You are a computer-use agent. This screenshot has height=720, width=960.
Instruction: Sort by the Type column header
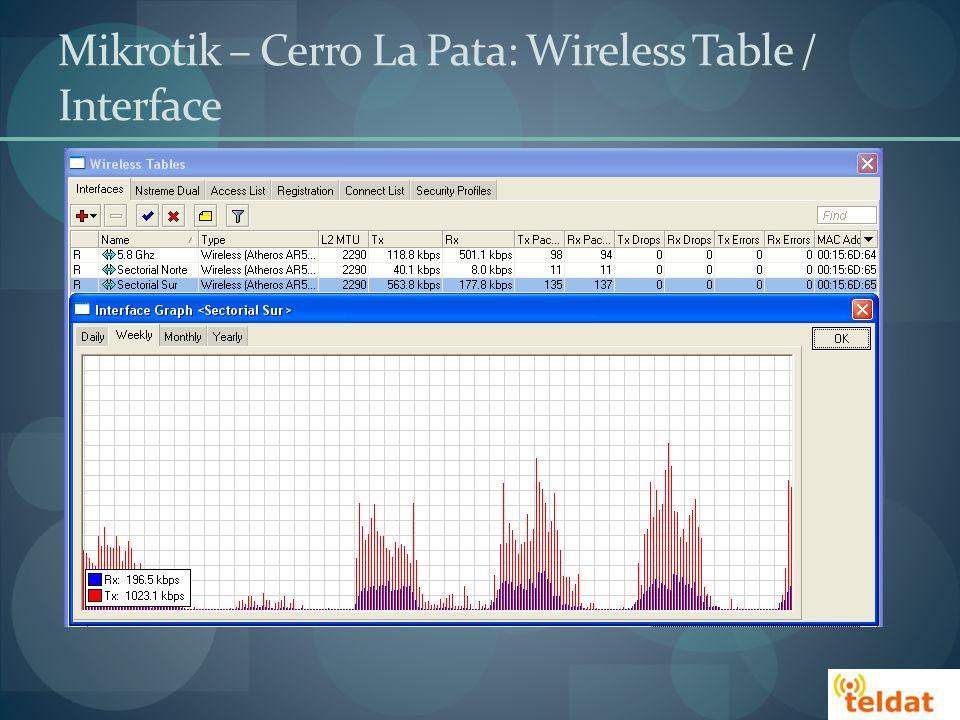pyautogui.click(x=258, y=239)
